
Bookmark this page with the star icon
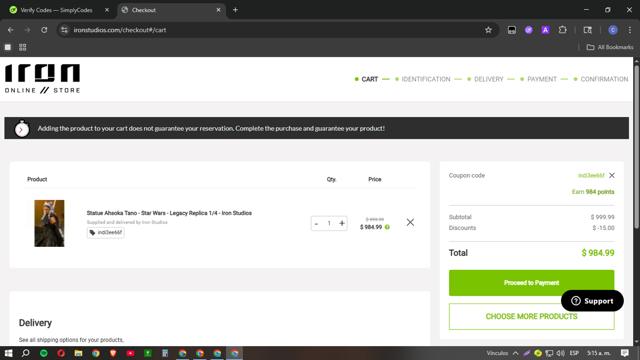coord(488,30)
